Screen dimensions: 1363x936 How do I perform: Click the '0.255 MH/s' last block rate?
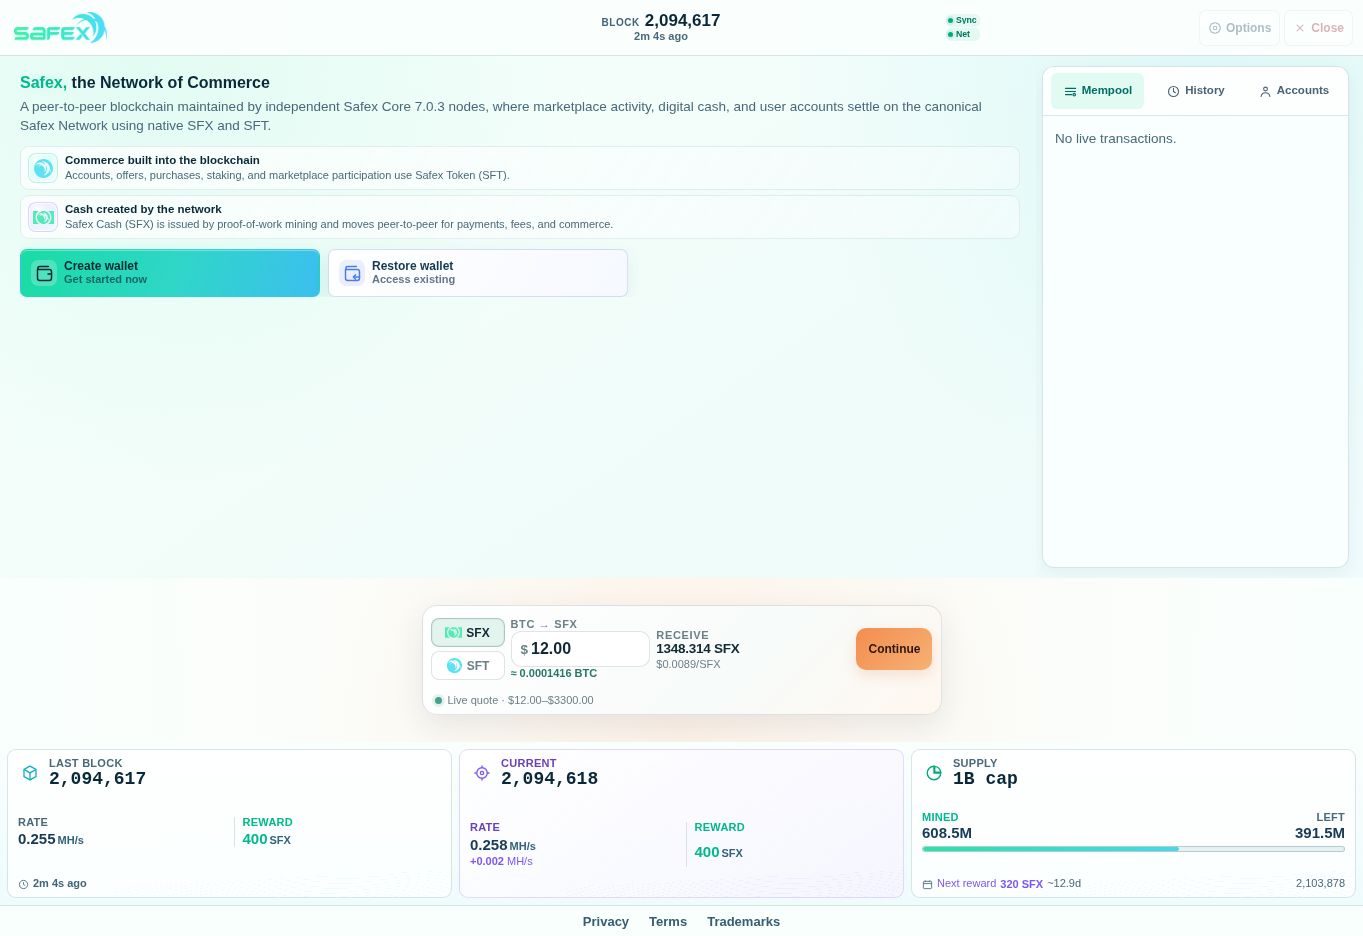[51, 839]
